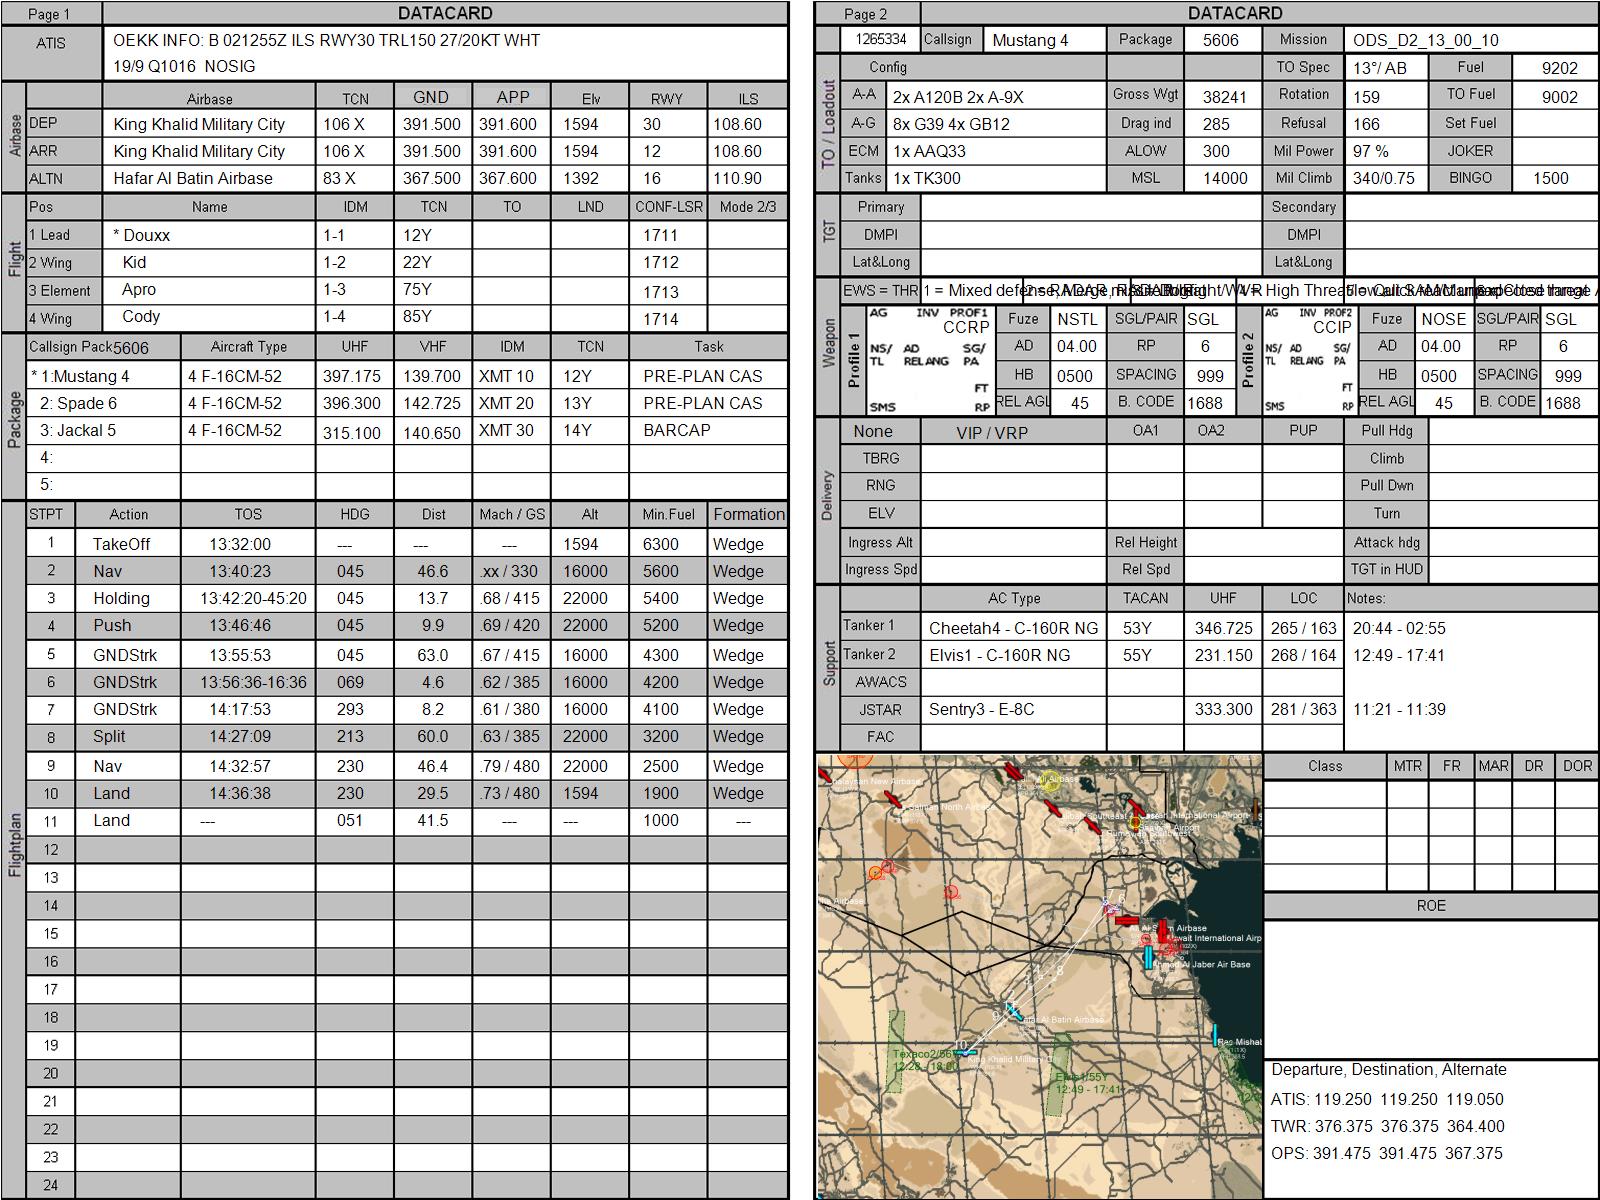Image resolution: width=1600 pixels, height=1200 pixels.
Task: Click the Lead TCN value 12Y
Action: tap(417, 235)
